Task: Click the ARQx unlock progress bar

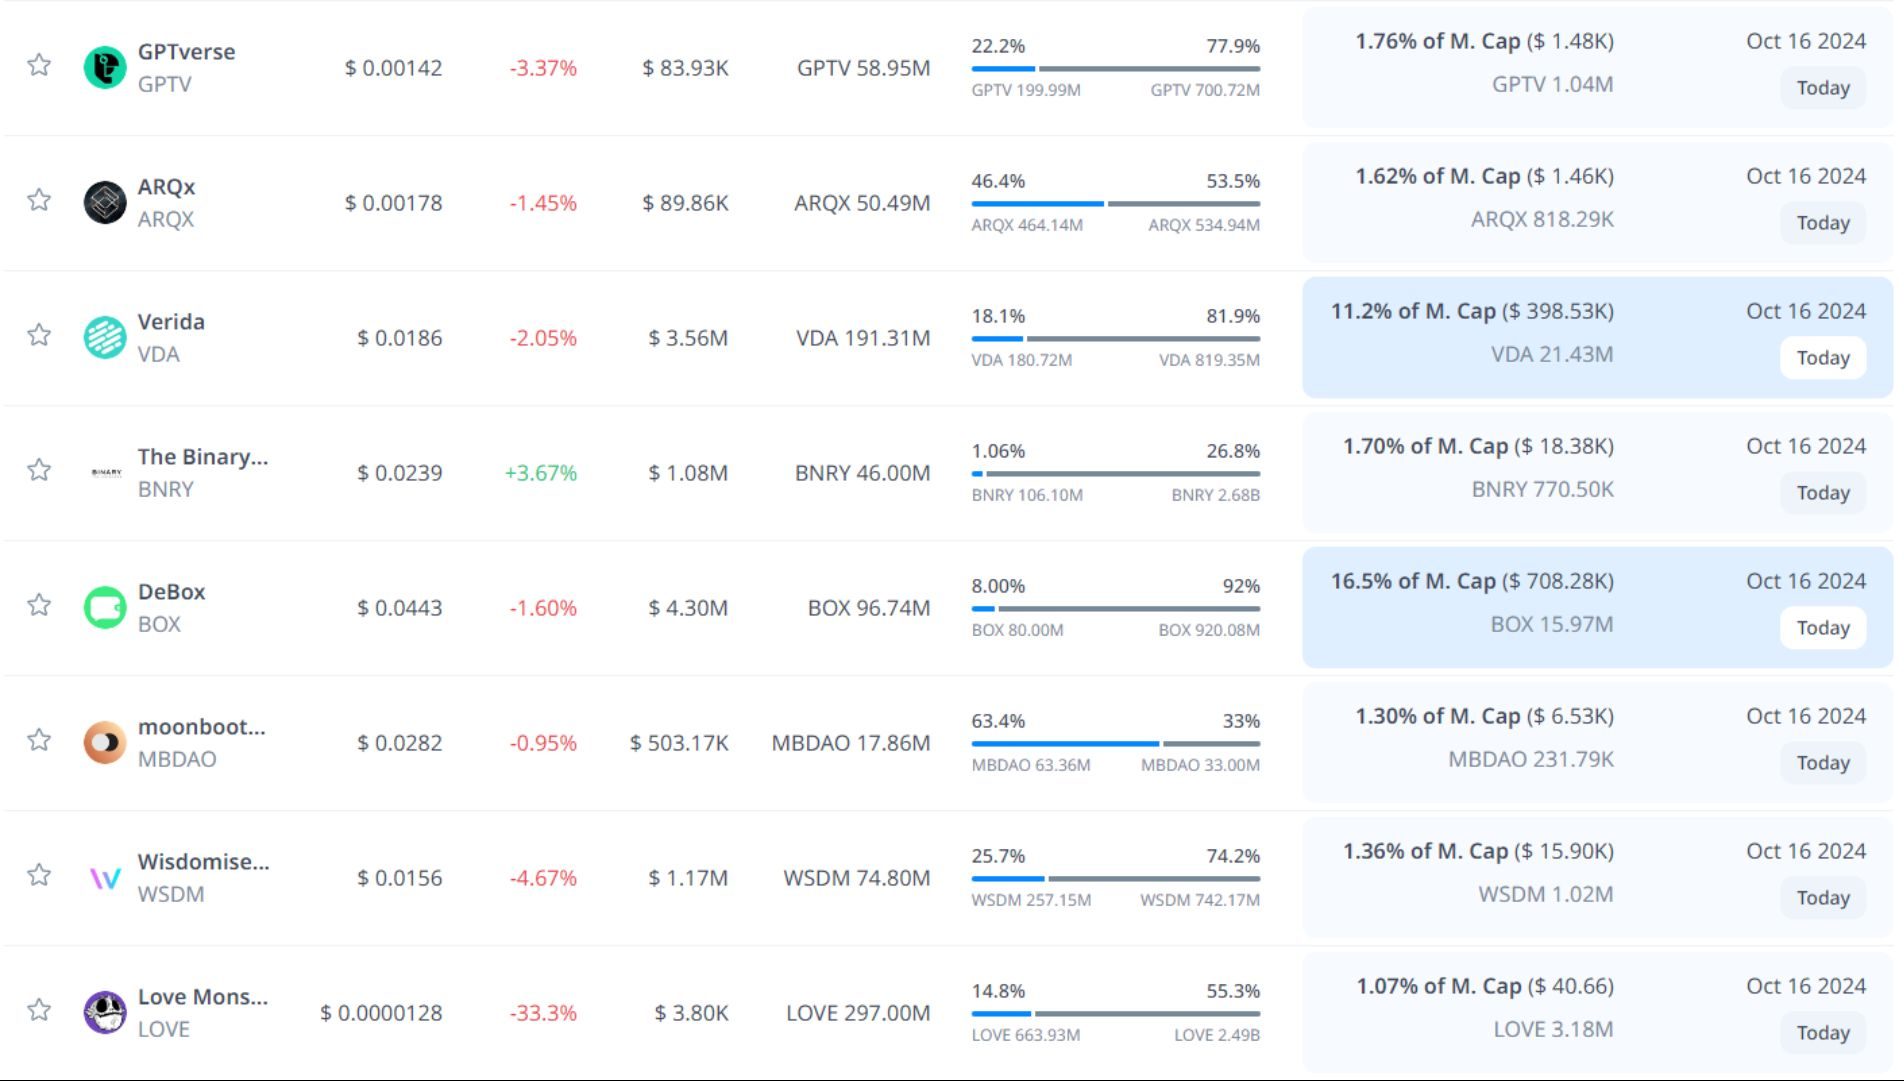Action: point(1115,204)
